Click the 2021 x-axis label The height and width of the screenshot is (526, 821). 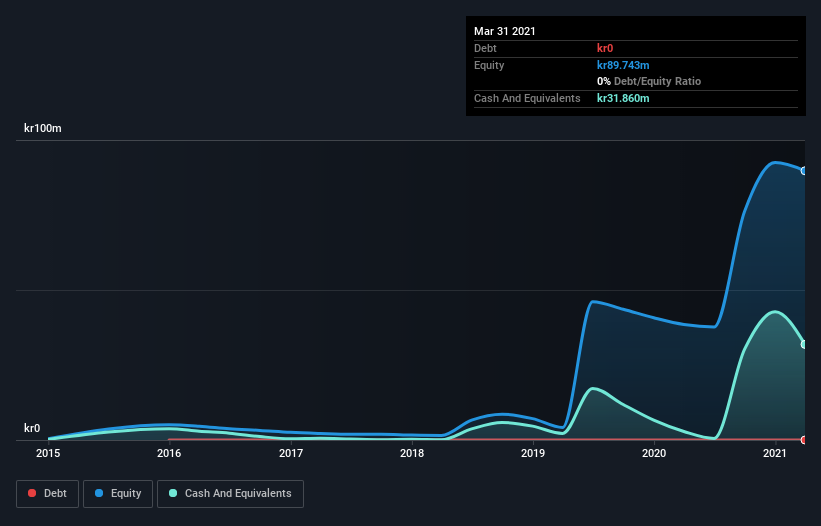(775, 453)
